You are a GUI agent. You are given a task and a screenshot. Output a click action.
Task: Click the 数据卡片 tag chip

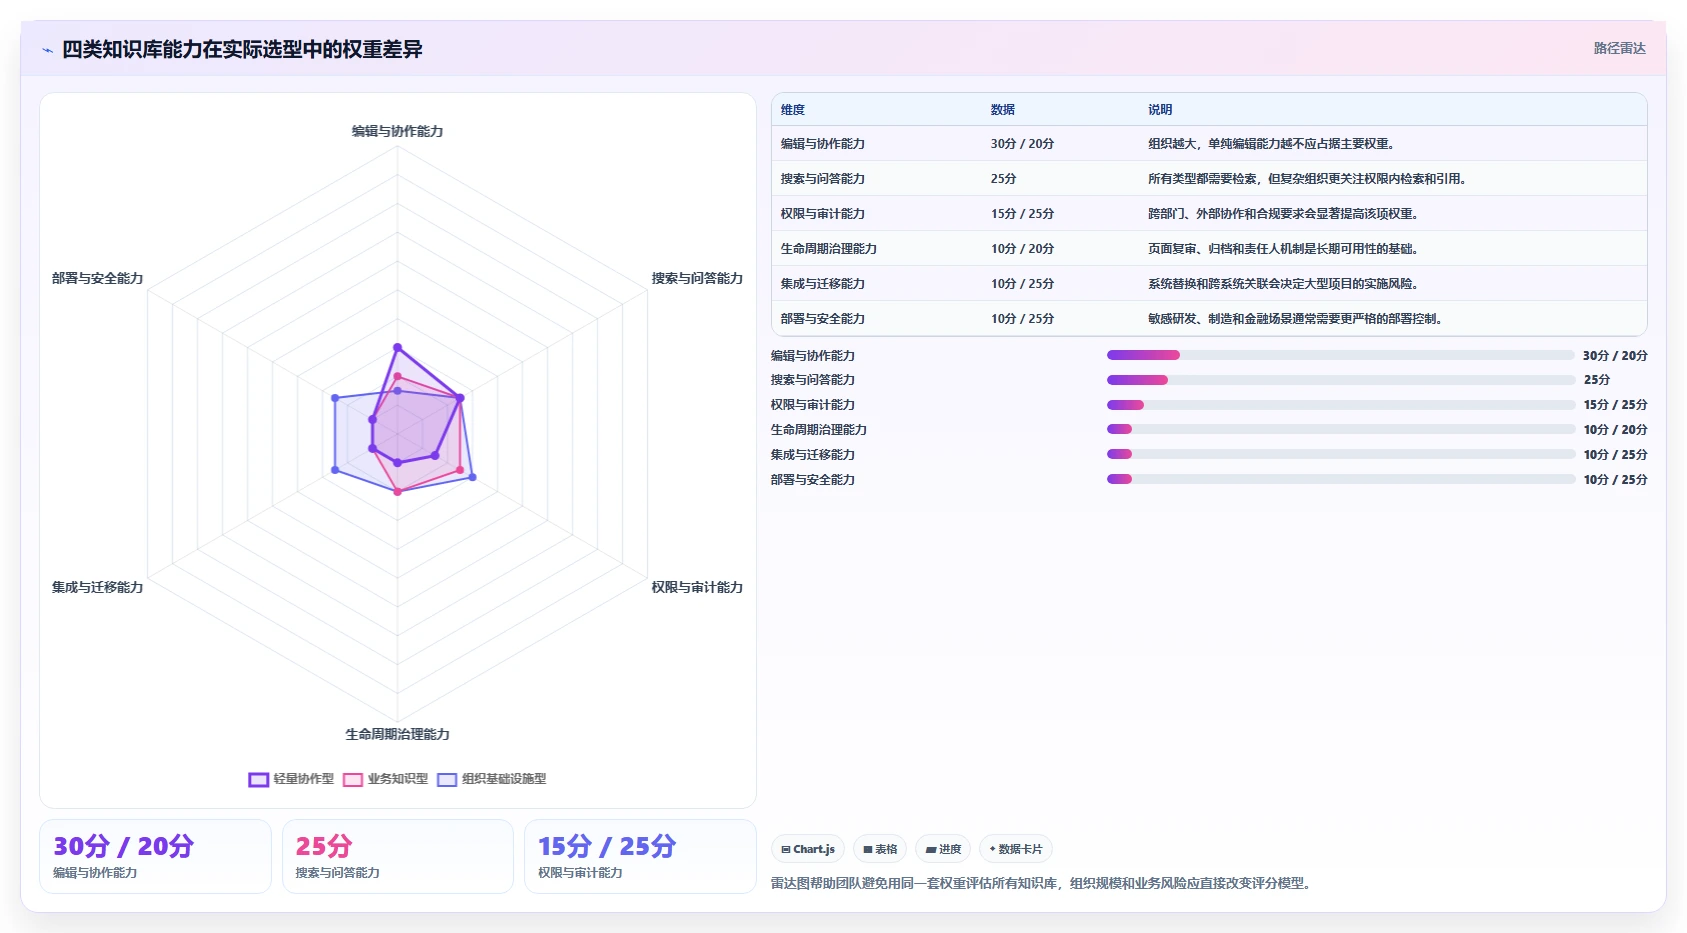pyautogui.click(x=1016, y=849)
